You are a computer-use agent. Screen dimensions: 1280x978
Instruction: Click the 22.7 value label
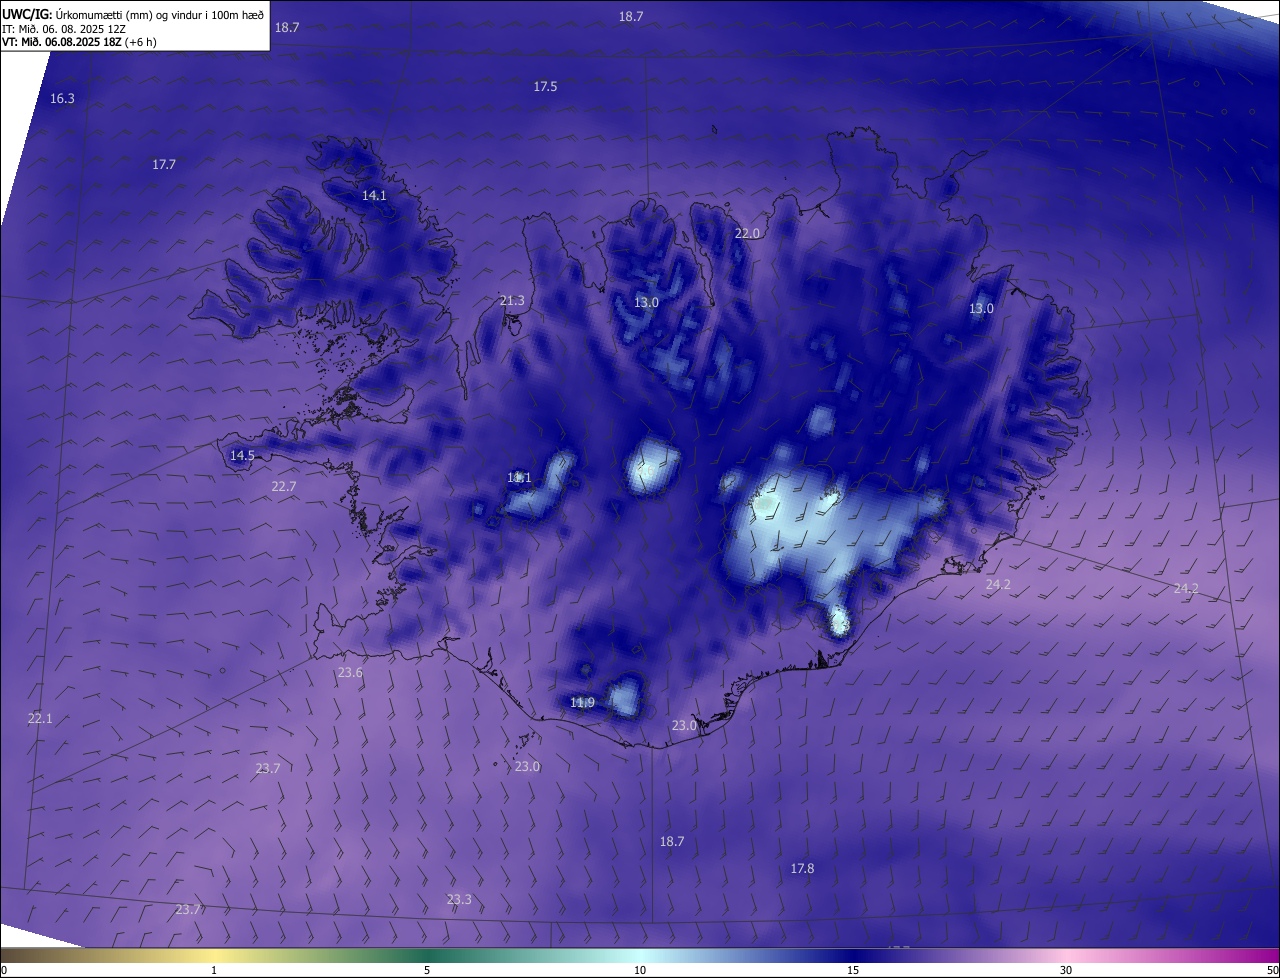(x=284, y=486)
